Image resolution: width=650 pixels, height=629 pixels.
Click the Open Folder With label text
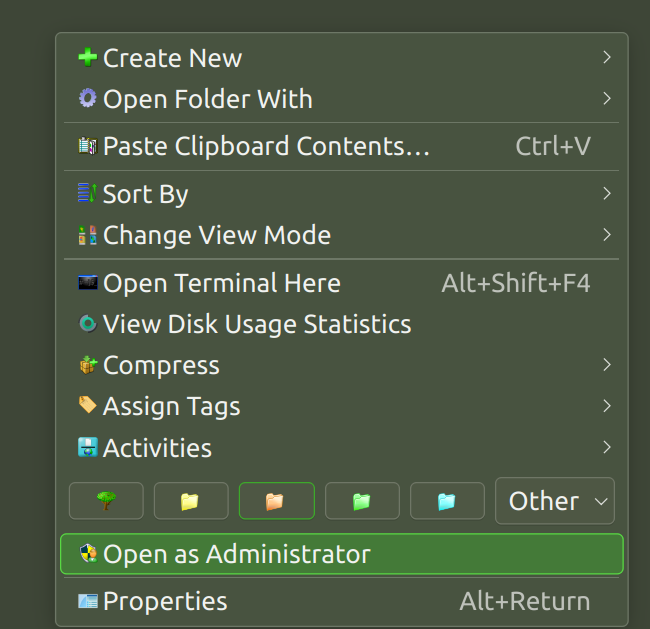tap(208, 100)
